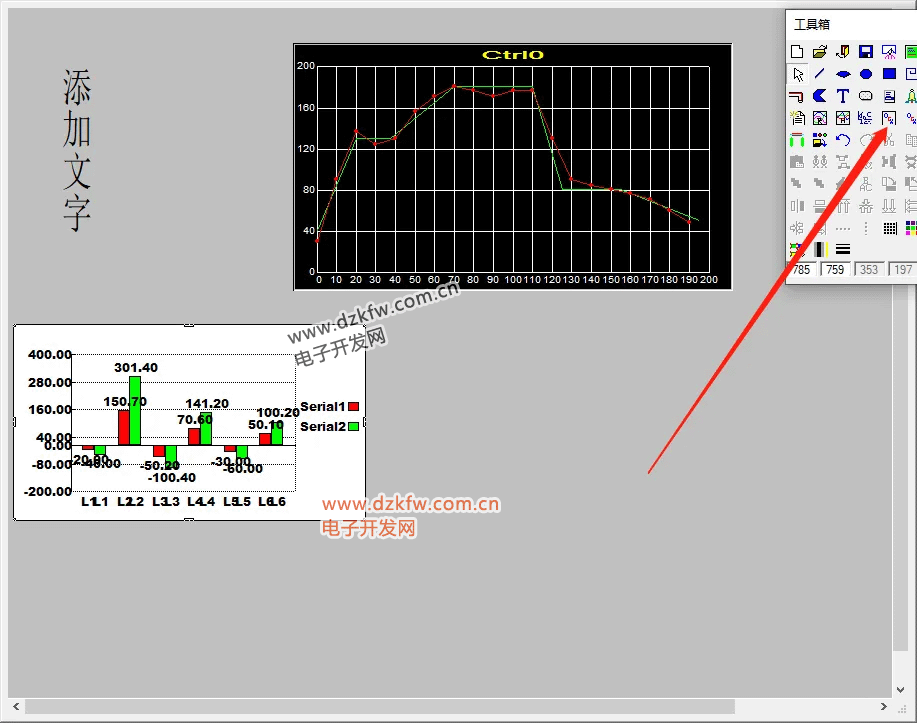This screenshot has width=917, height=723.
Task: Open a file with the folder icon
Action: click(x=820, y=52)
